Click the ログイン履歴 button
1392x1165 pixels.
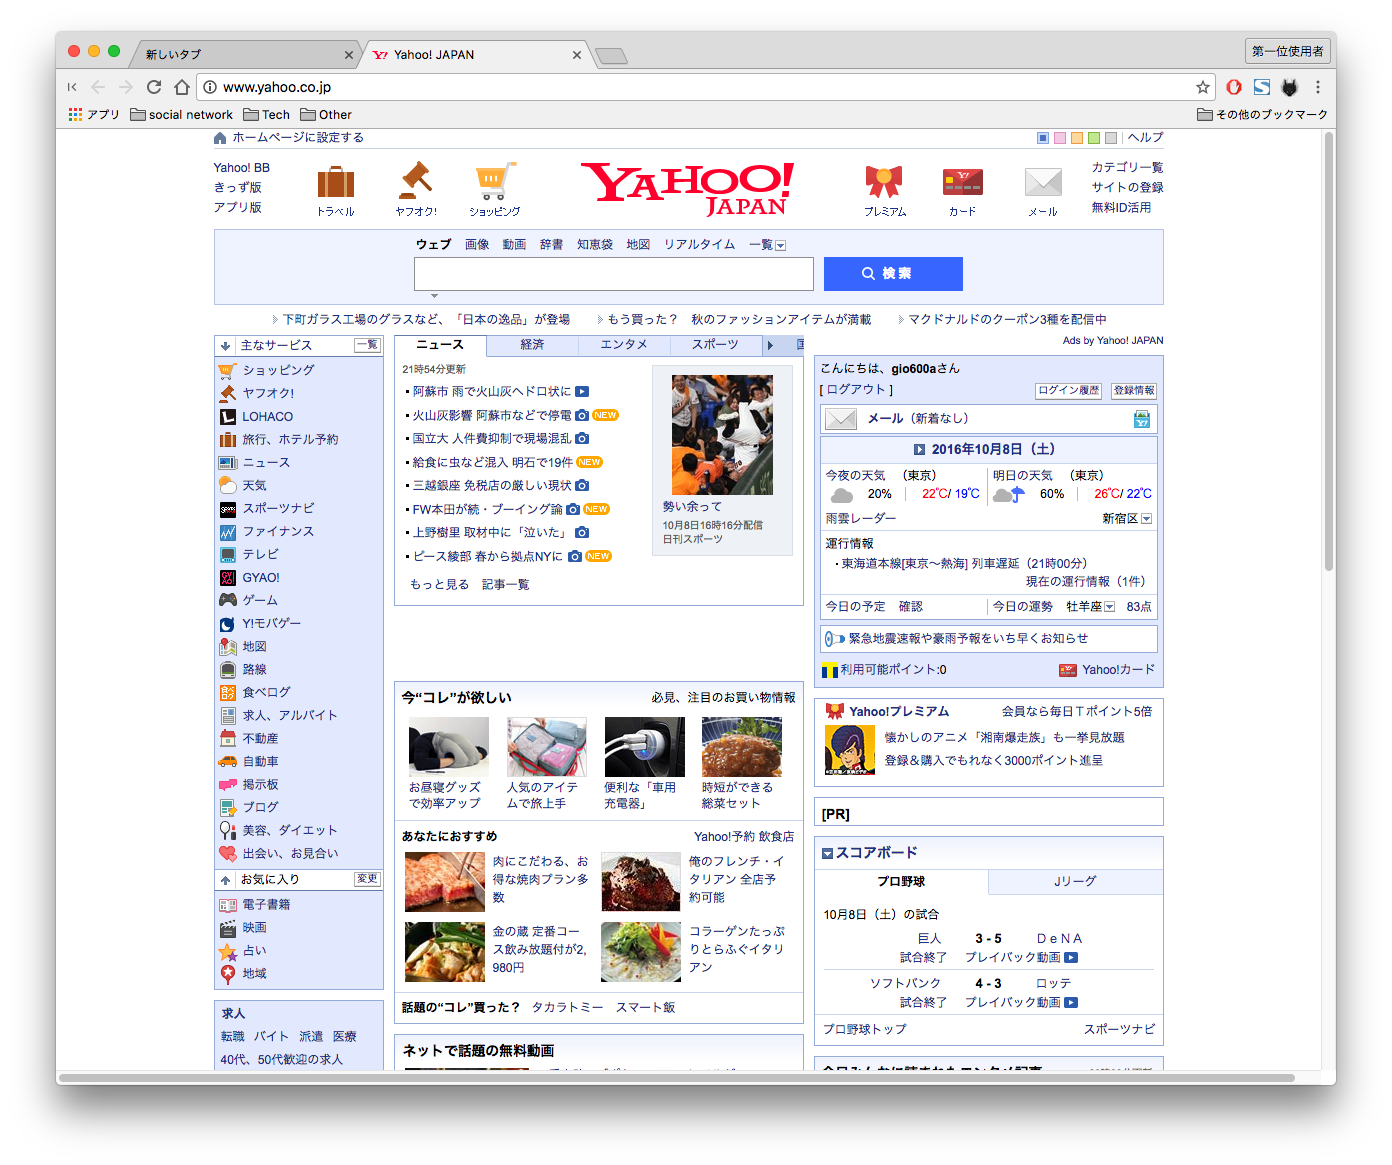[1068, 391]
